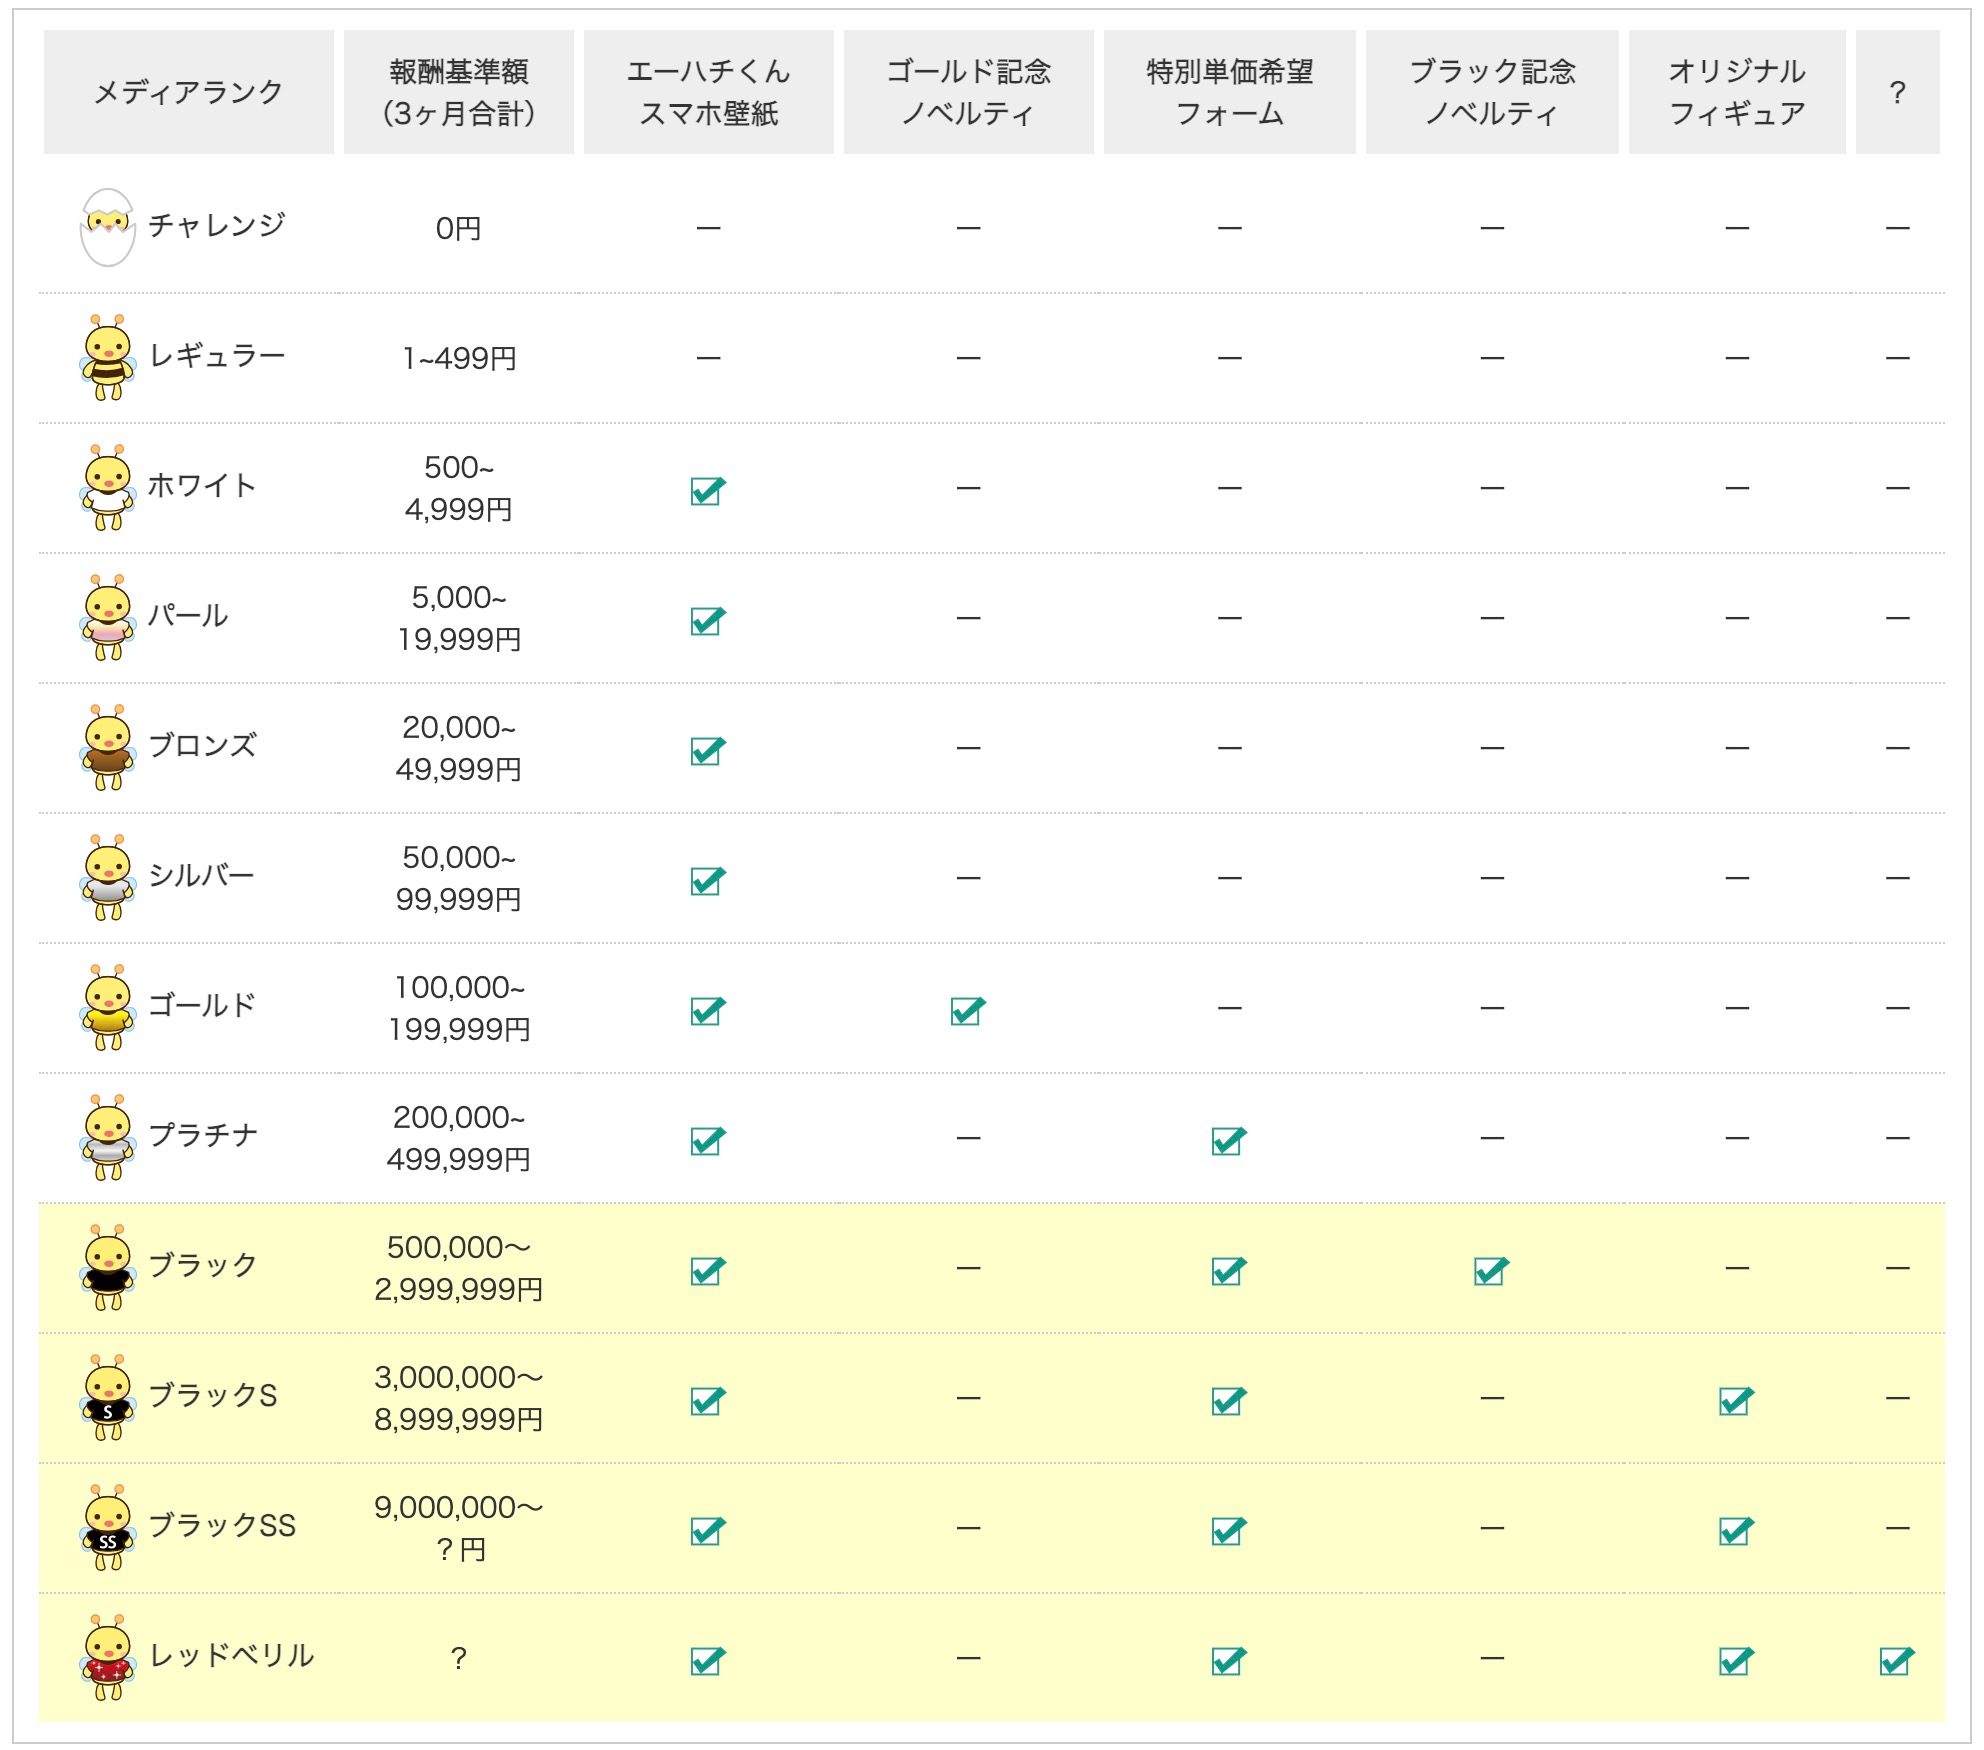Click the White rank bee icon
The image size is (1984, 1750).
[x=107, y=487]
